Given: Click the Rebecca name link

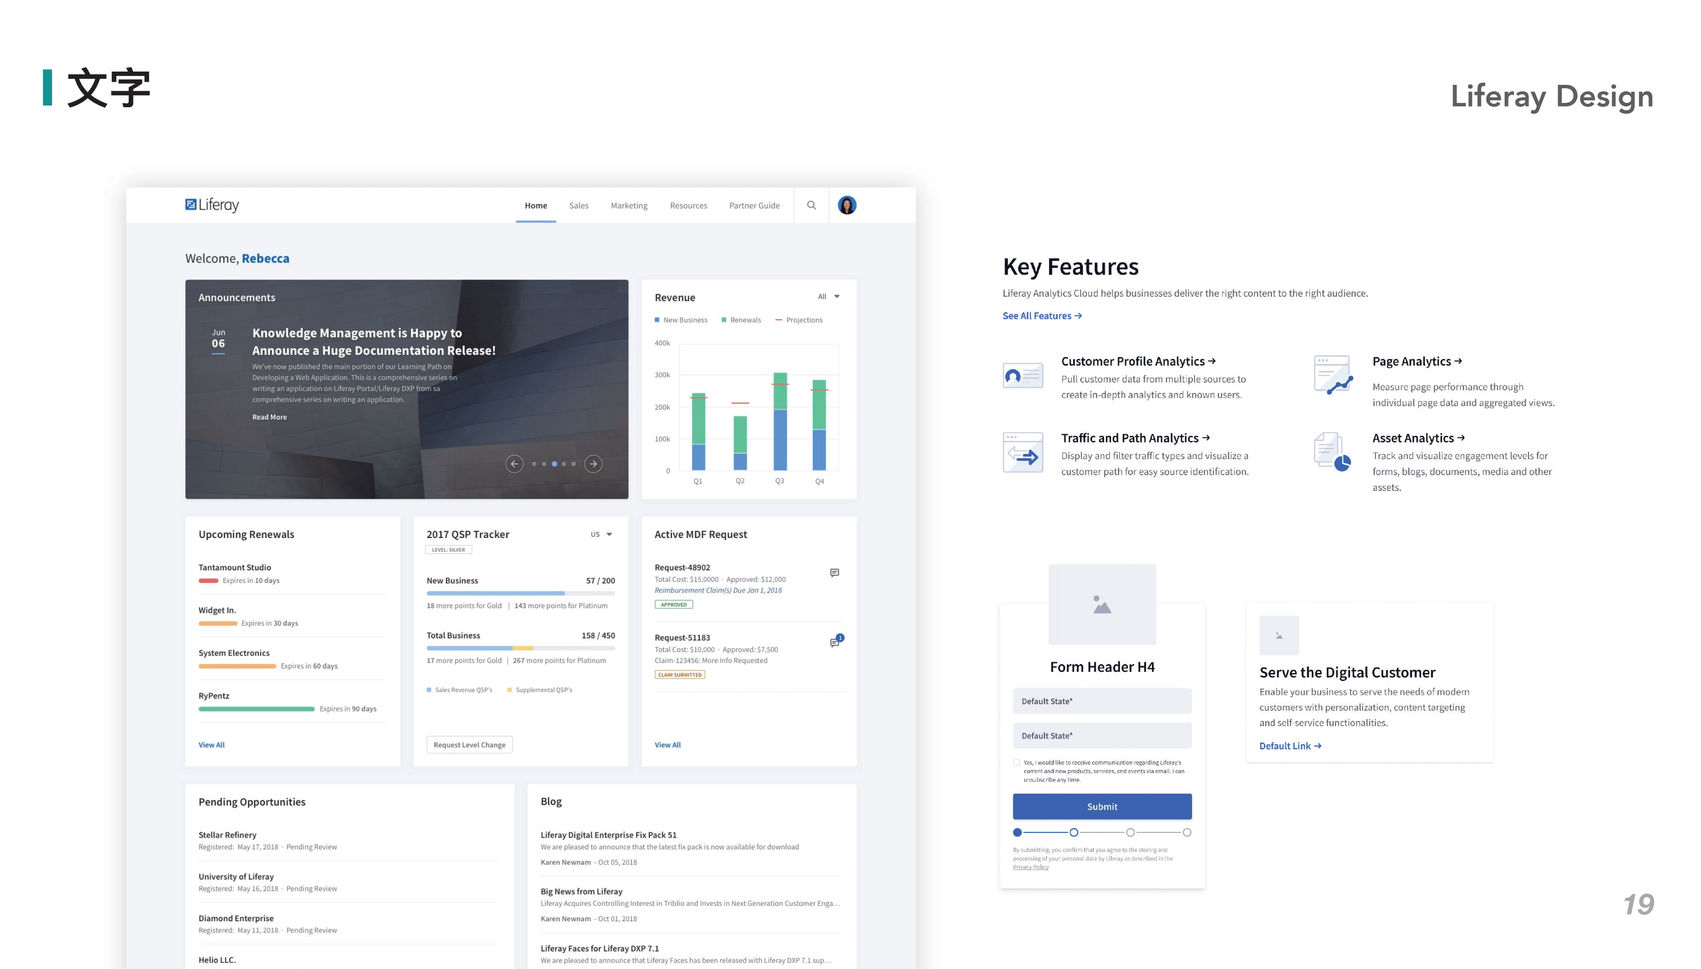Looking at the screenshot, I should pyautogui.click(x=265, y=258).
